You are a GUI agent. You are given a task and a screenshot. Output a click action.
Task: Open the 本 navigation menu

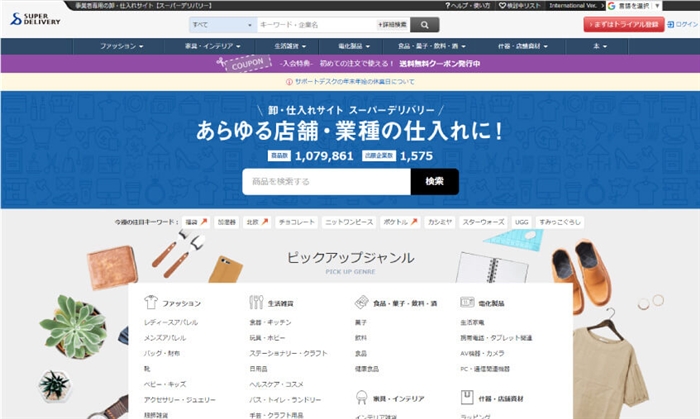(x=600, y=46)
